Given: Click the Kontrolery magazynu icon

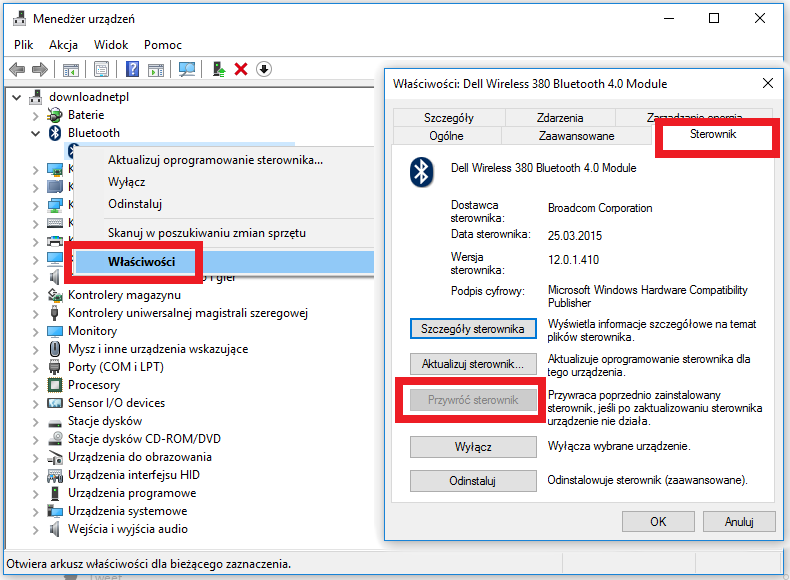Looking at the screenshot, I should (54, 295).
